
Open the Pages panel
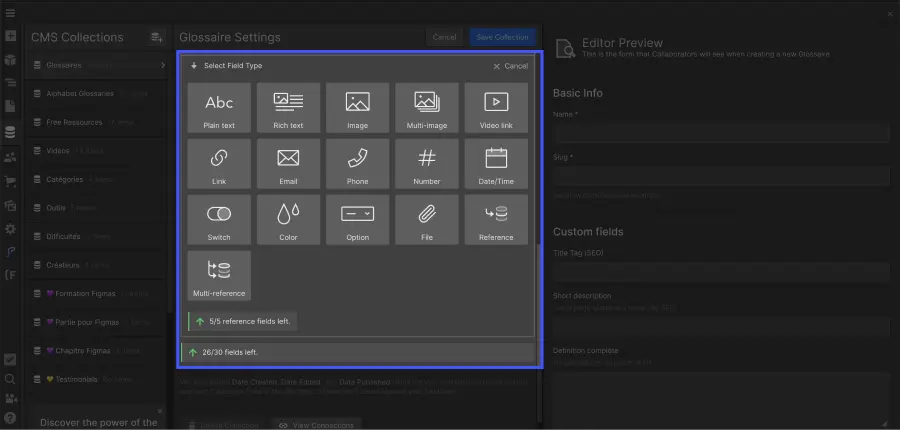pyautogui.click(x=10, y=107)
